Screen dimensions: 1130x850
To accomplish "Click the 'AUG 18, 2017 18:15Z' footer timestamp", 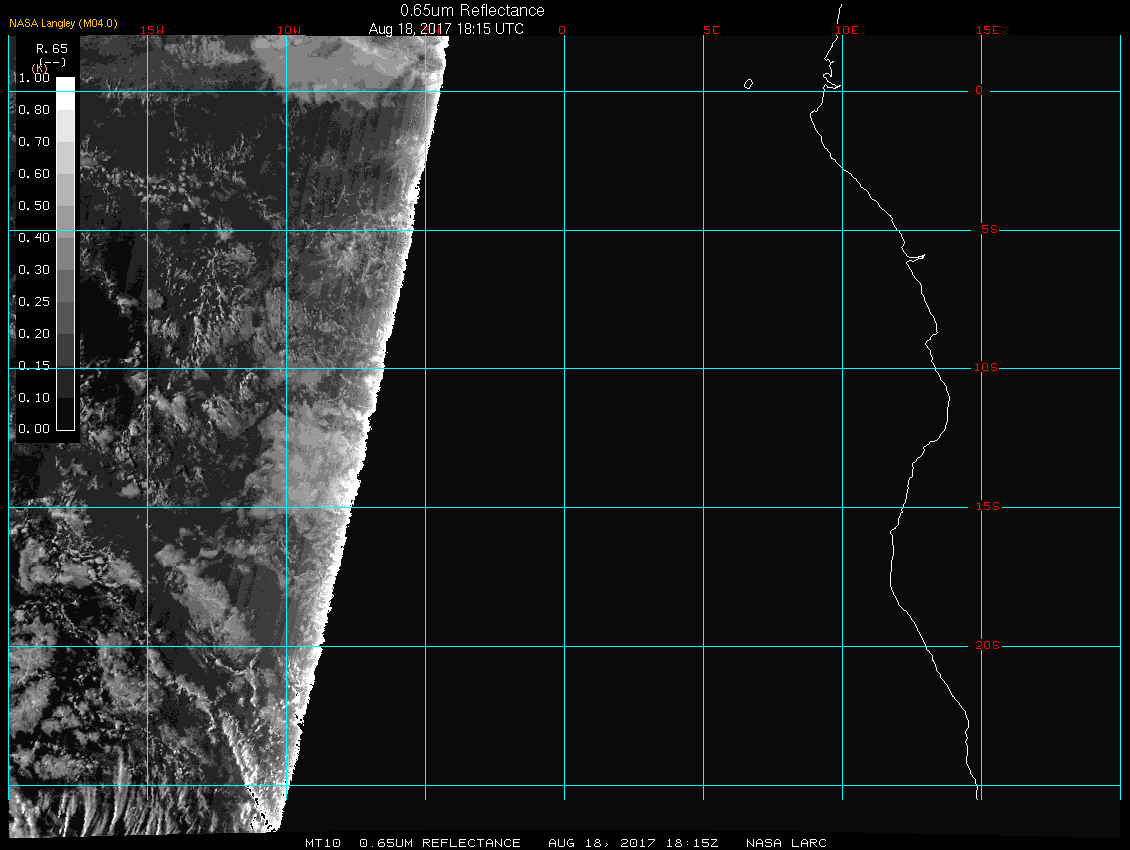I will click(633, 843).
